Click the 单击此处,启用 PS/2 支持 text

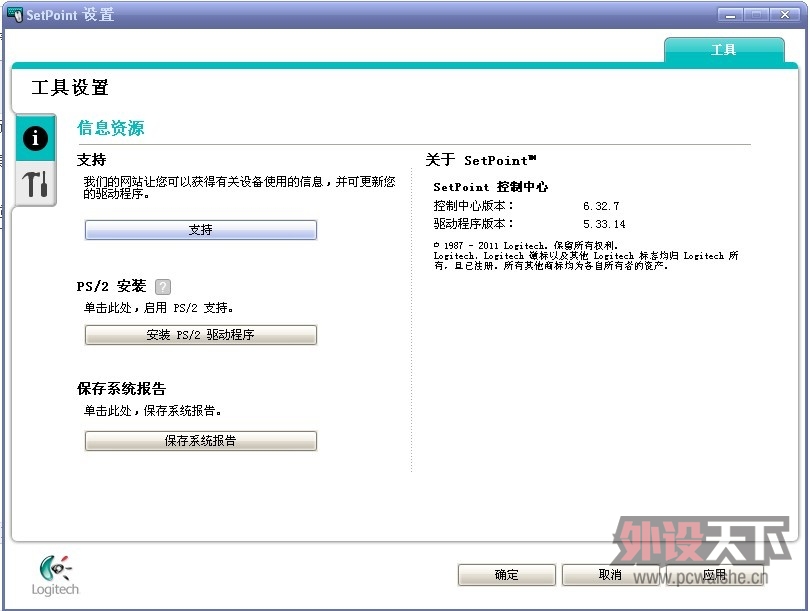(159, 308)
